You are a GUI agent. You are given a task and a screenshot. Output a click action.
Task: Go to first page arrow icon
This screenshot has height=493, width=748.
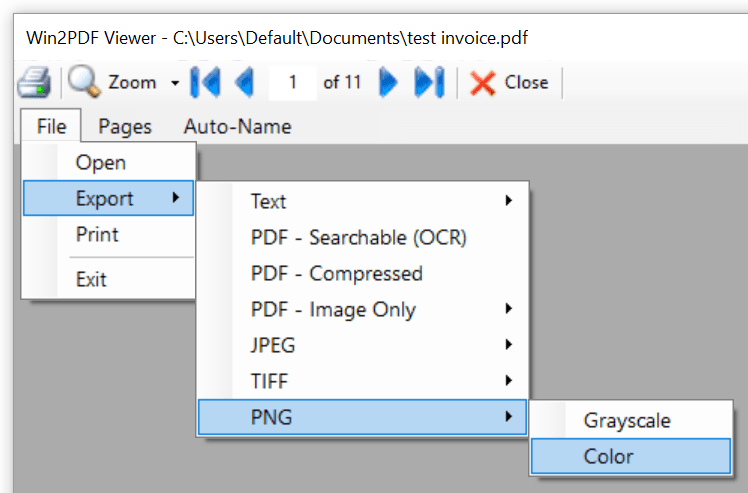(205, 82)
